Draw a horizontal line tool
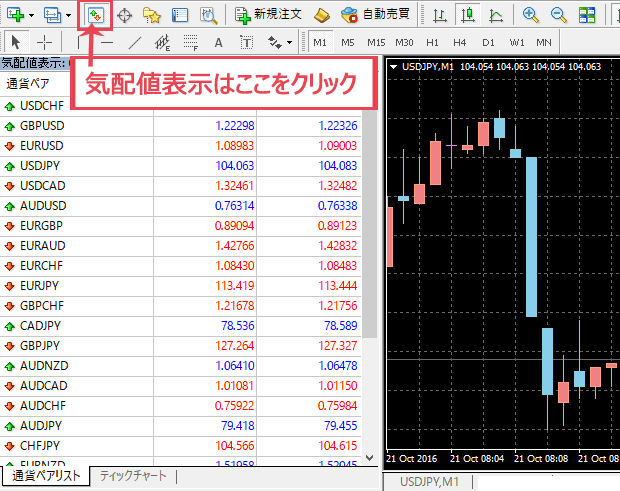Viewport: 620px width, 491px height. coord(107,42)
